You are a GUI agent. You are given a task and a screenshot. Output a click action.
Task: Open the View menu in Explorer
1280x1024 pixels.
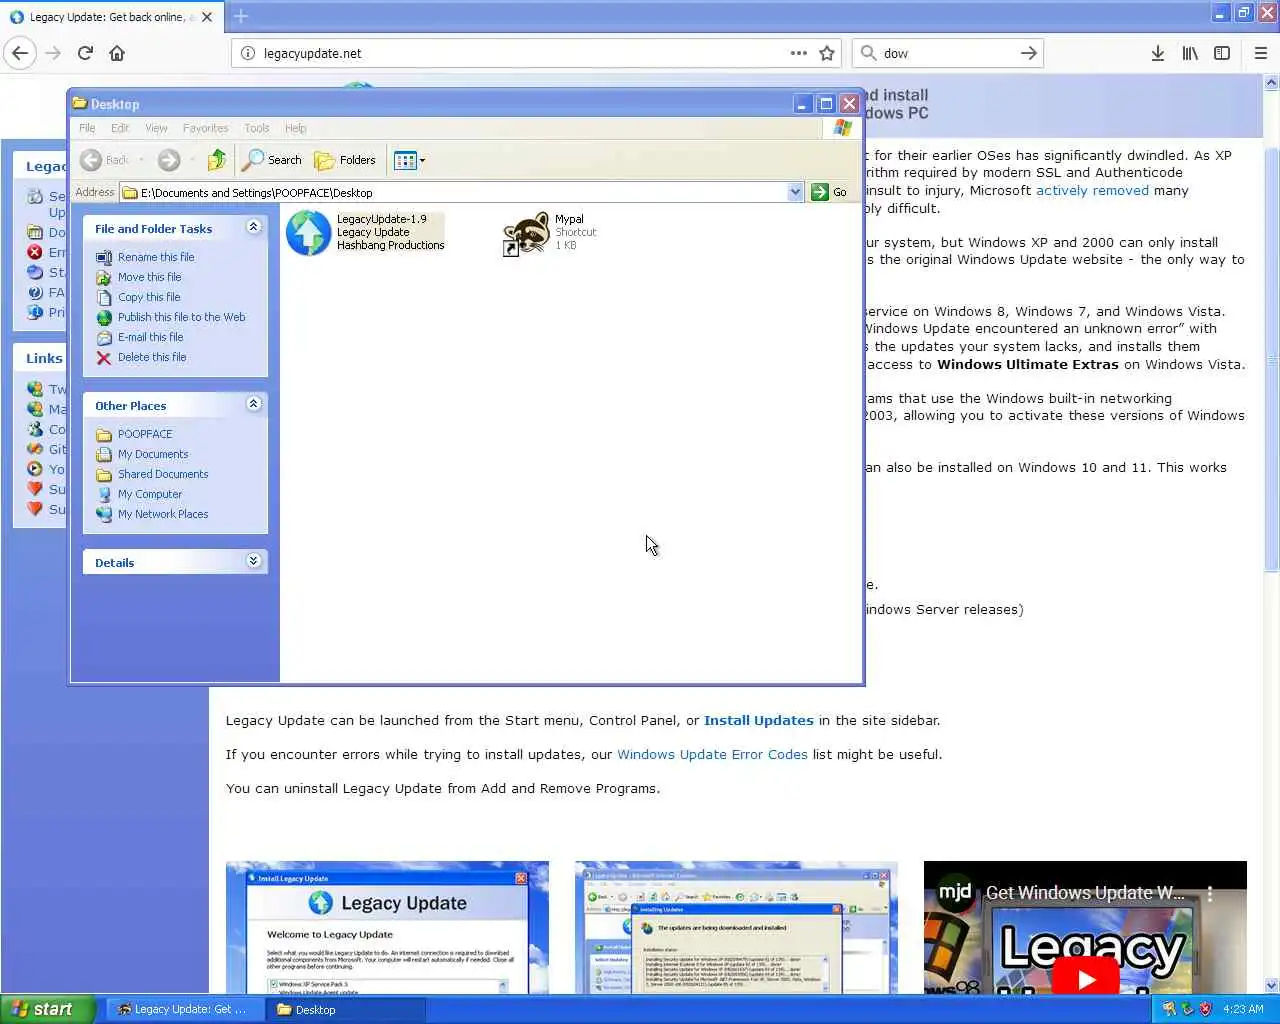156,128
